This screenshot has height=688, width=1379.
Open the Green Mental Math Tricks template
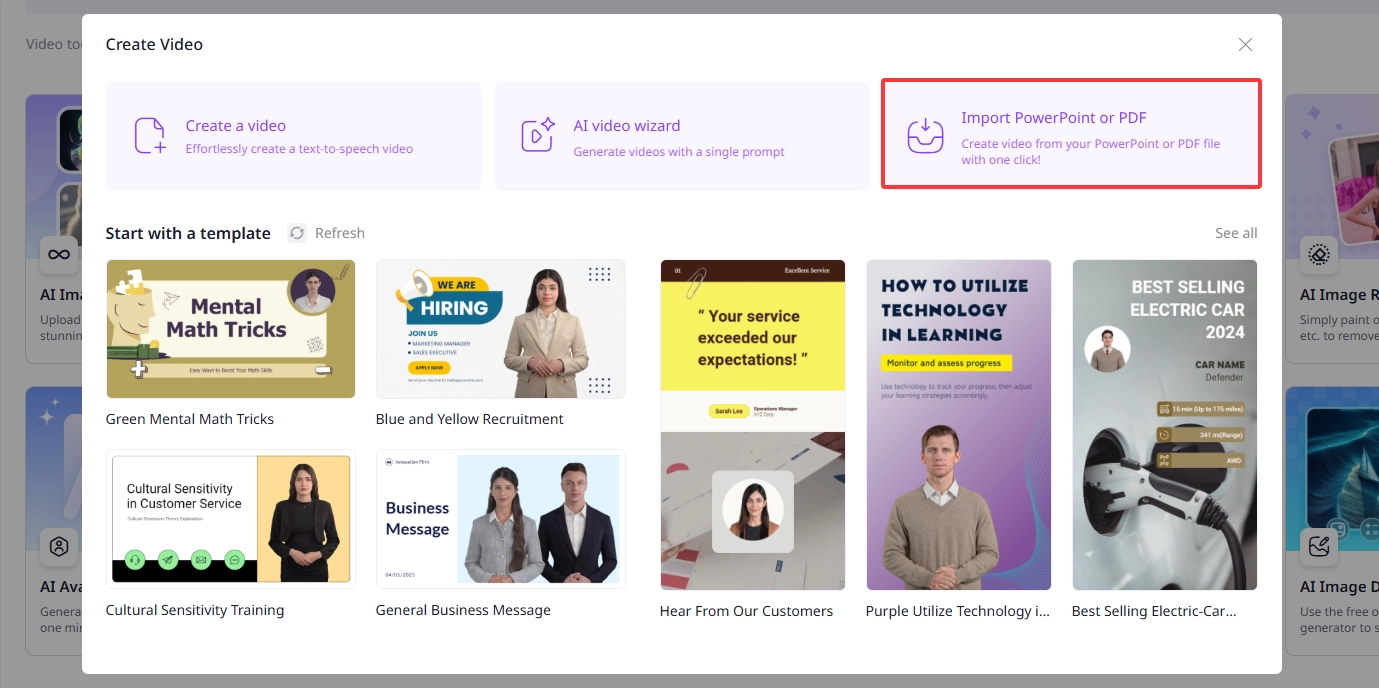pos(230,329)
